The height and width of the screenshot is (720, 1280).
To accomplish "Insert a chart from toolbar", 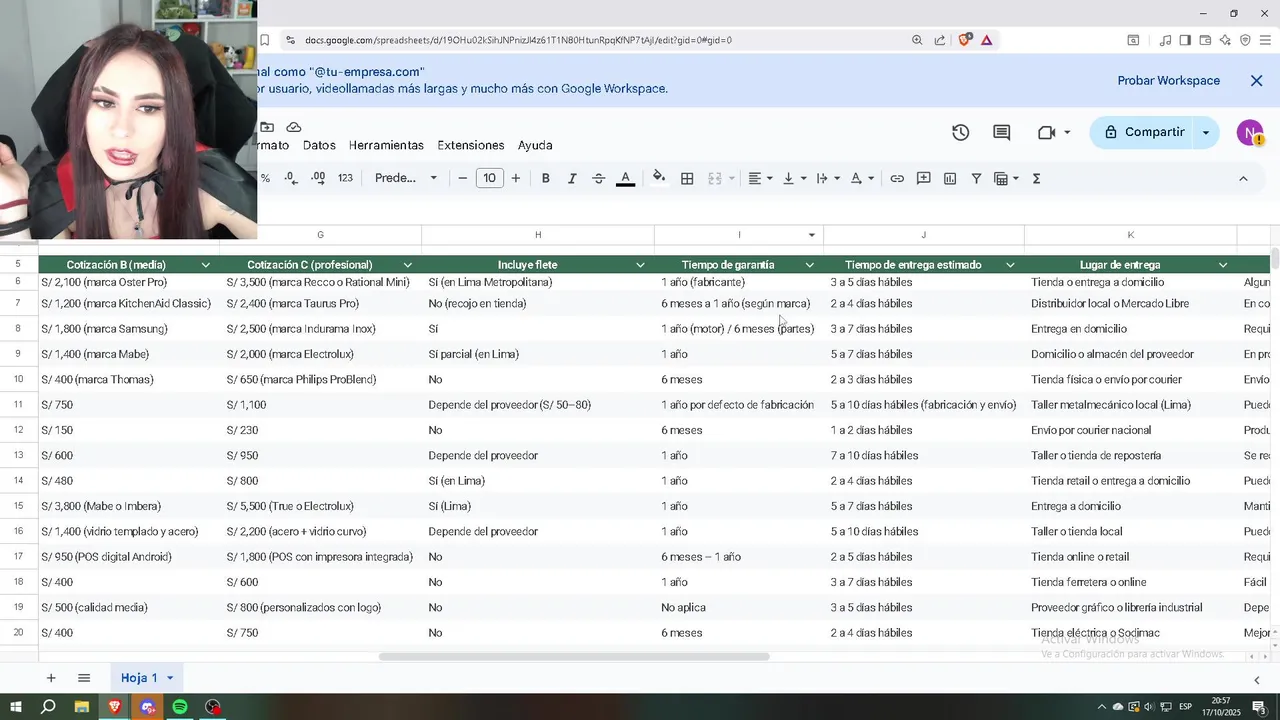I will [x=950, y=178].
